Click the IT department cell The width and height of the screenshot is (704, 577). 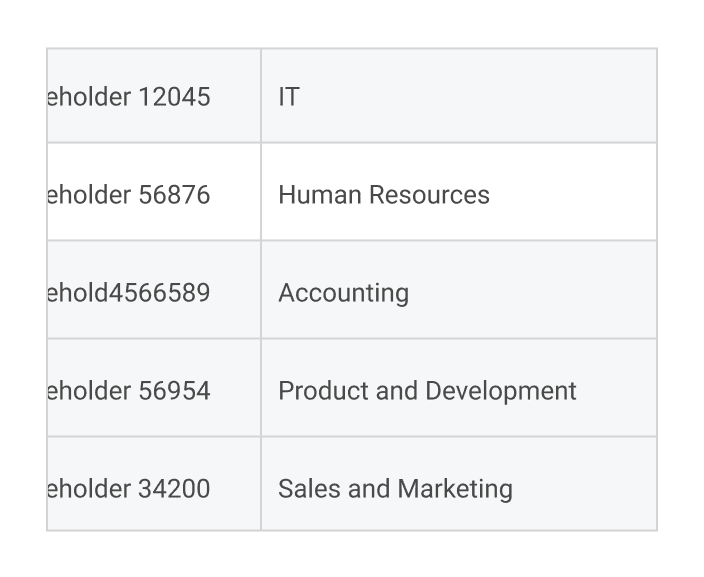coord(458,96)
